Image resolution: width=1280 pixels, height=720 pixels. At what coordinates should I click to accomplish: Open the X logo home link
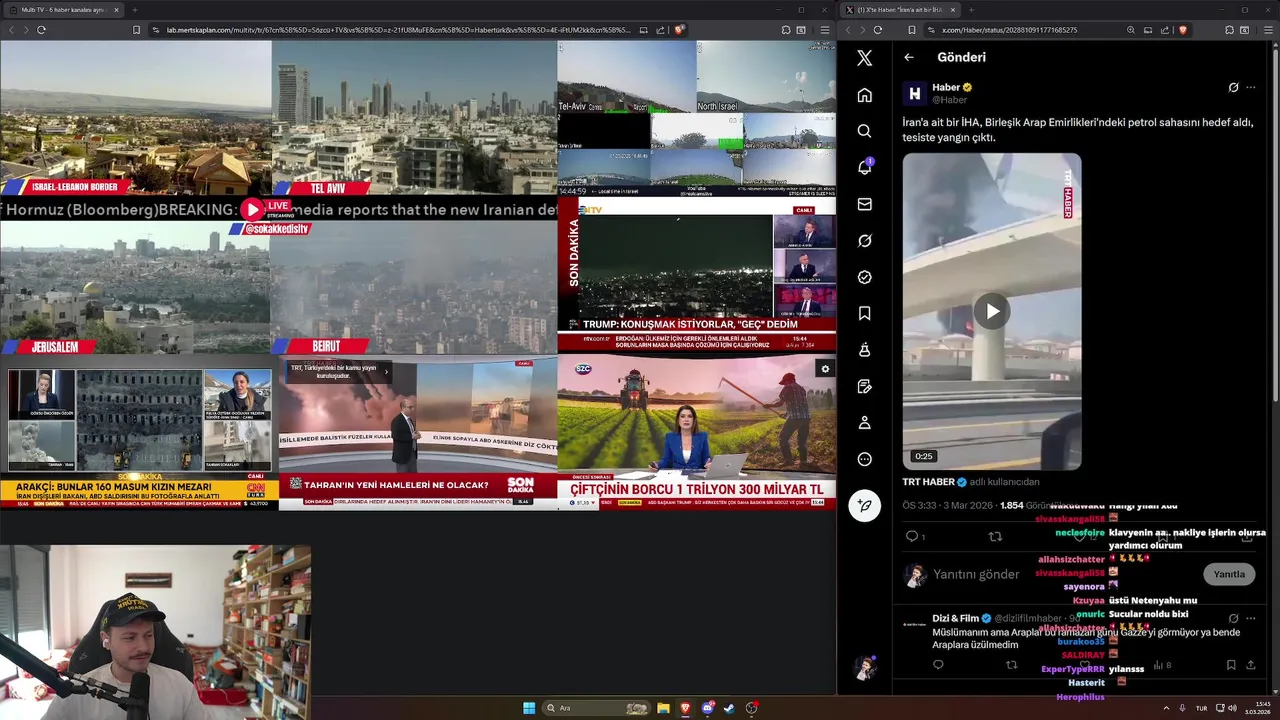point(865,58)
